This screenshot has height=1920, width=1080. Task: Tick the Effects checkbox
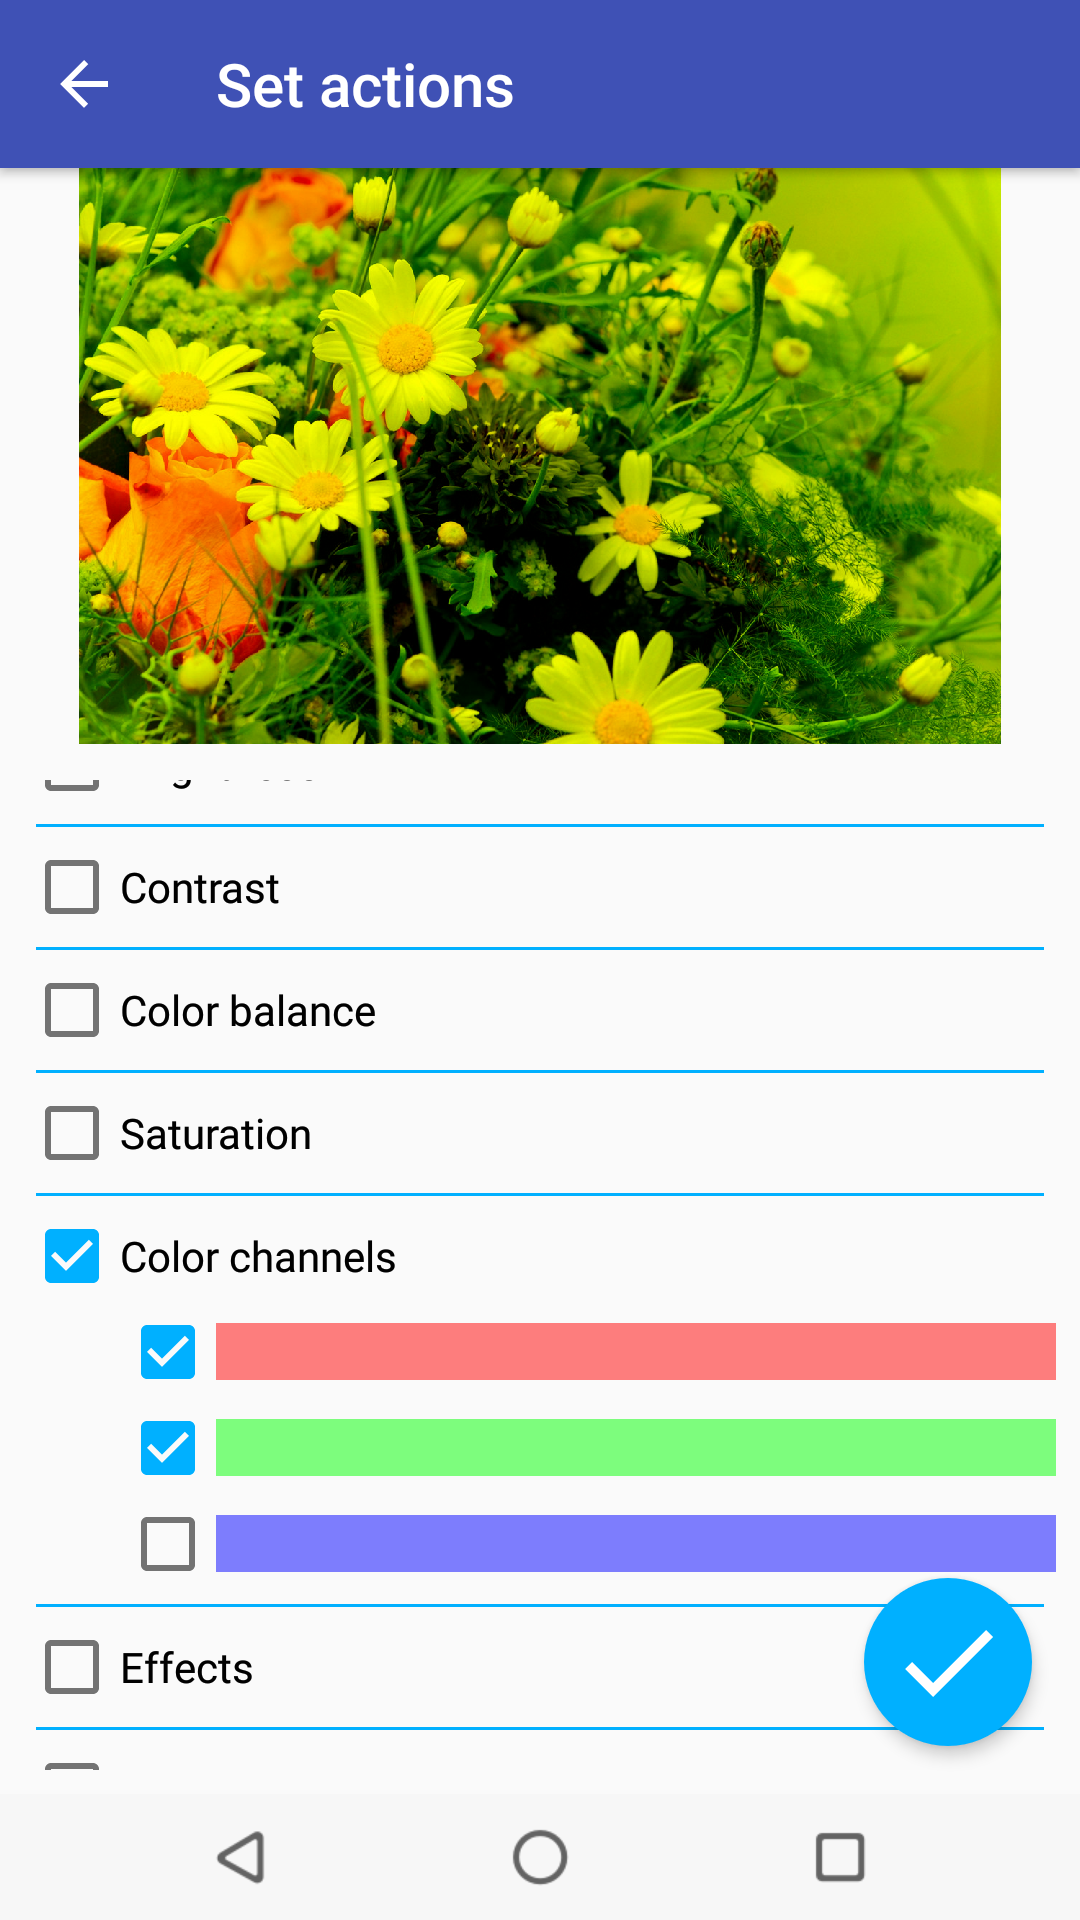pos(72,1667)
